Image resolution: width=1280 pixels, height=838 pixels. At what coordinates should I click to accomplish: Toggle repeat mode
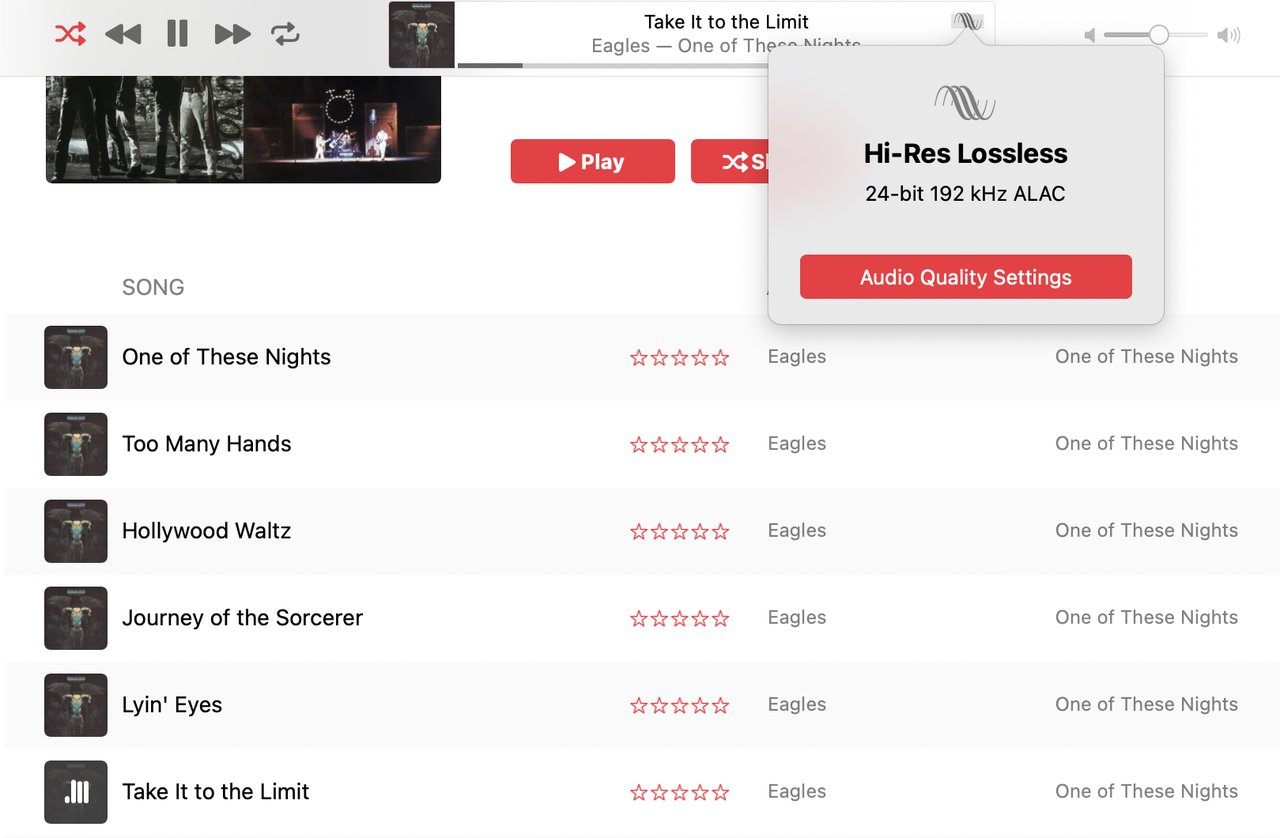[x=286, y=34]
